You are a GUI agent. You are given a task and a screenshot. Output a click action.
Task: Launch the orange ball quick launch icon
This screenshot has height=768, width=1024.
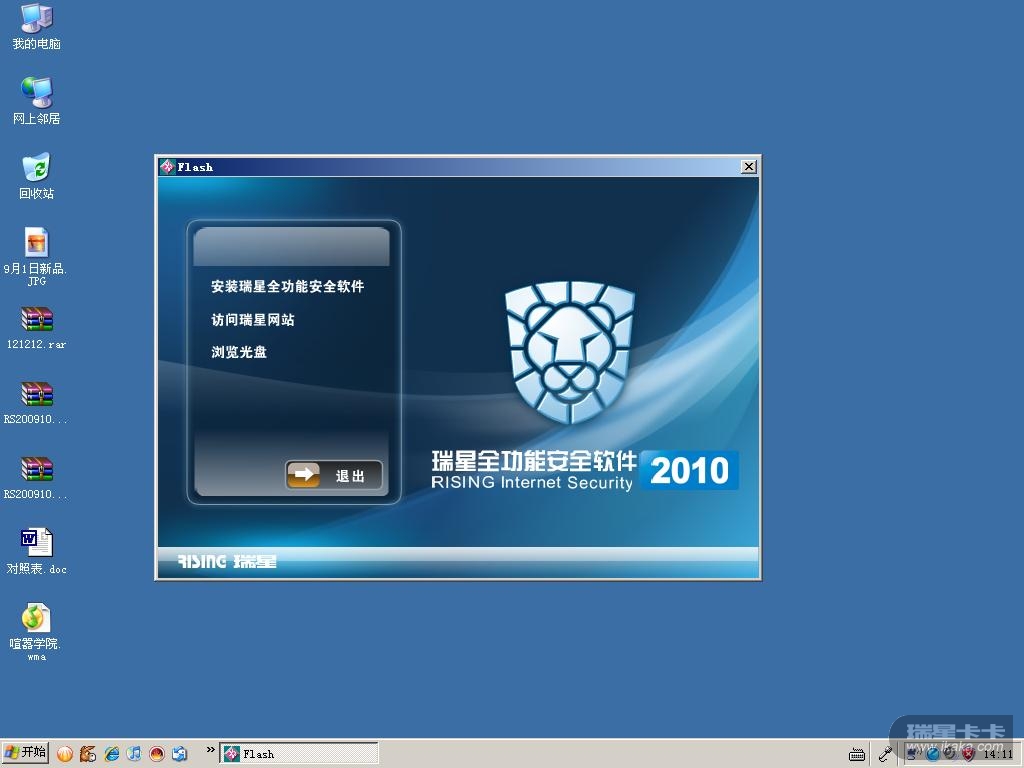click(x=65, y=754)
